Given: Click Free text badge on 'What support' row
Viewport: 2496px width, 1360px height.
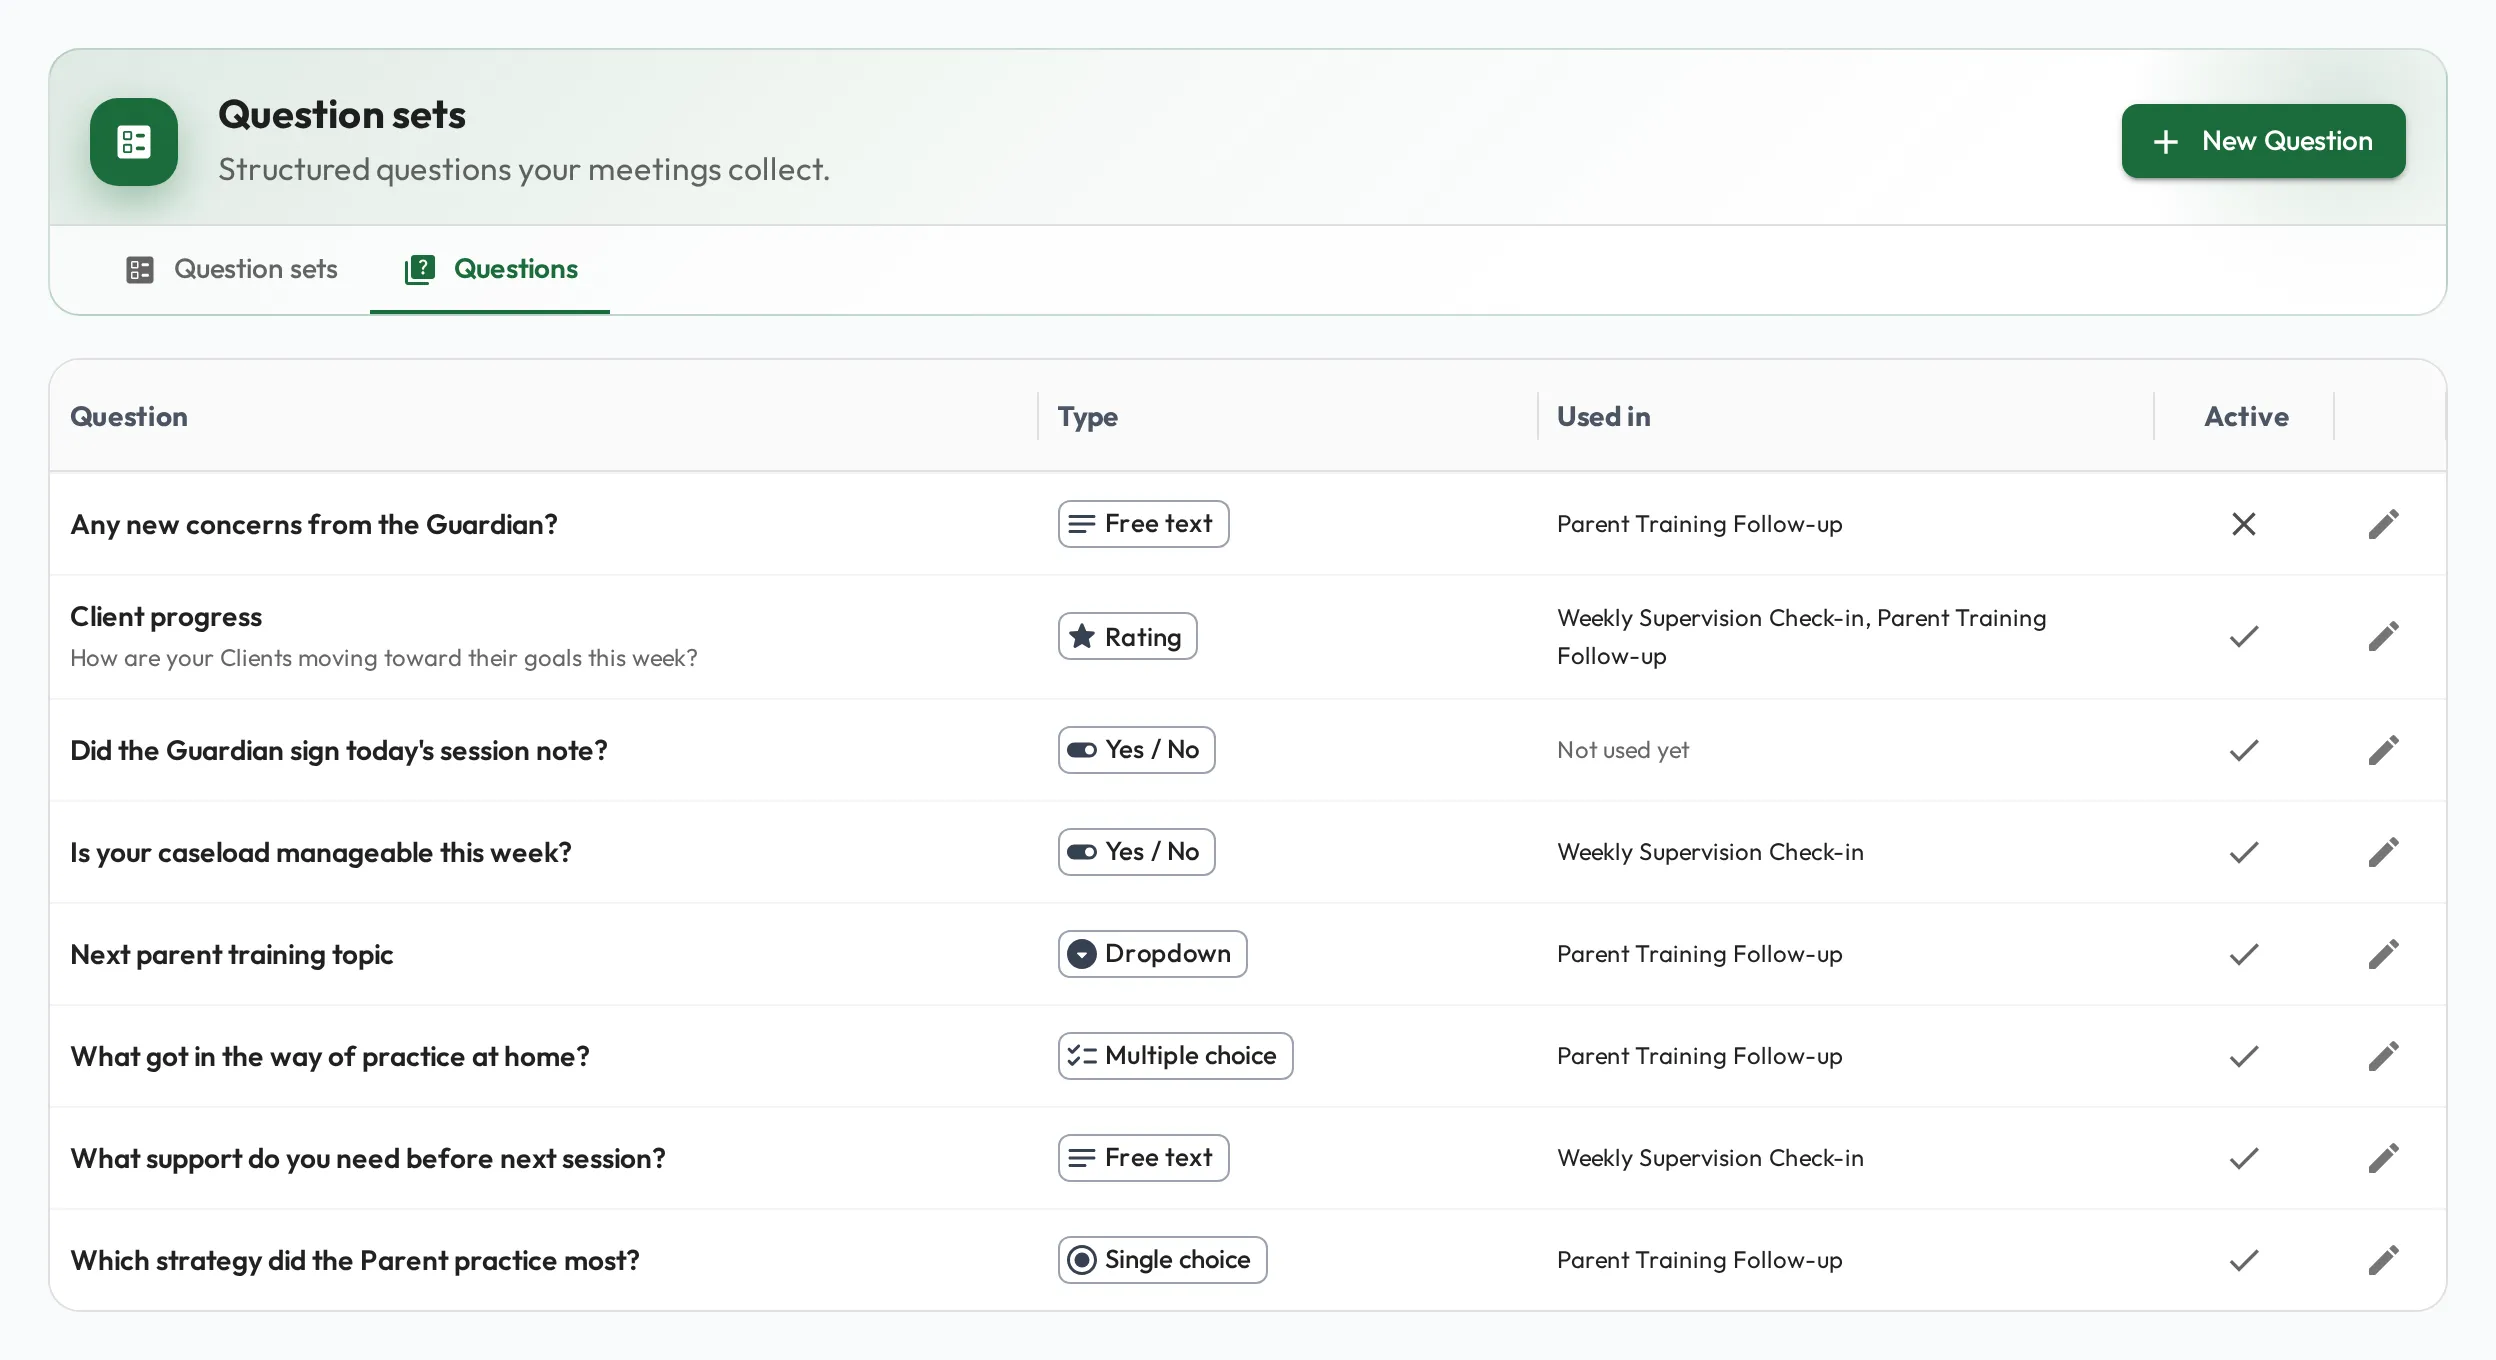Looking at the screenshot, I should (x=1143, y=1158).
